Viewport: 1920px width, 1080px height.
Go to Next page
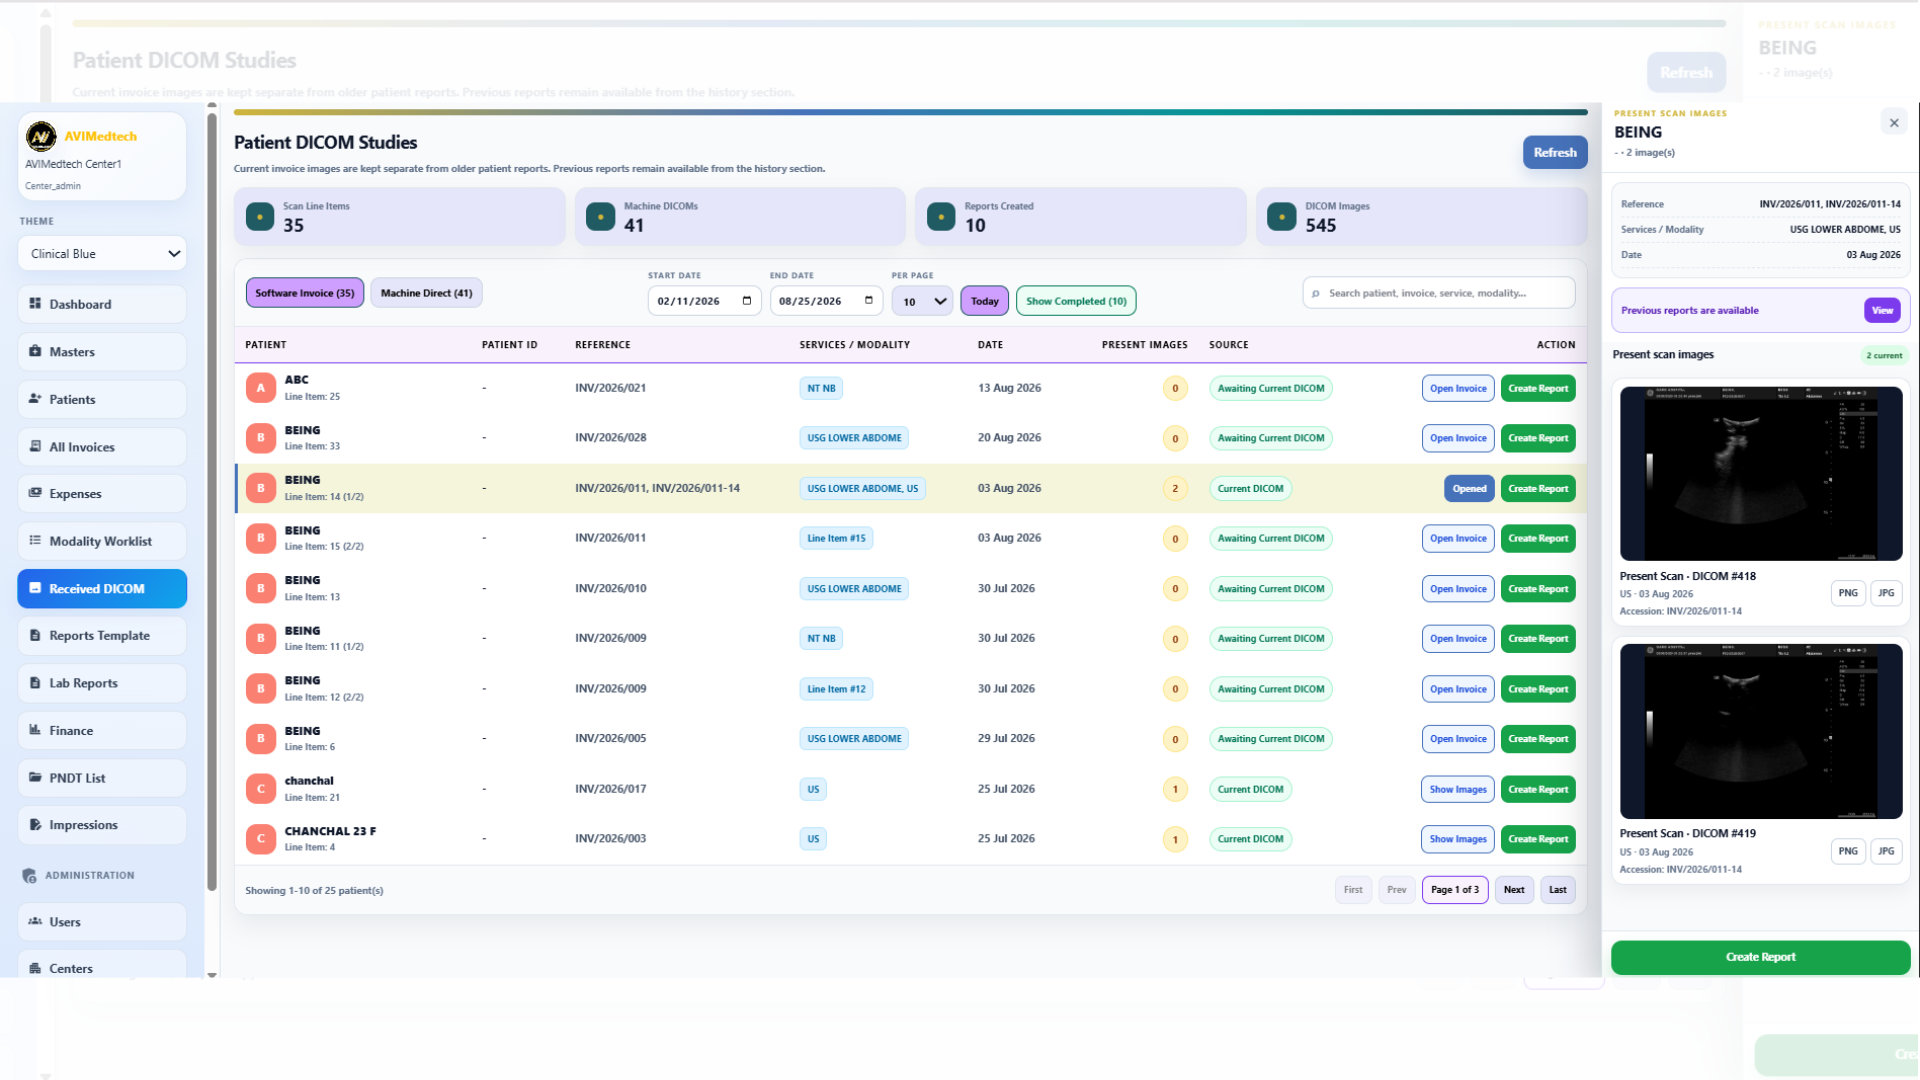coord(1514,890)
